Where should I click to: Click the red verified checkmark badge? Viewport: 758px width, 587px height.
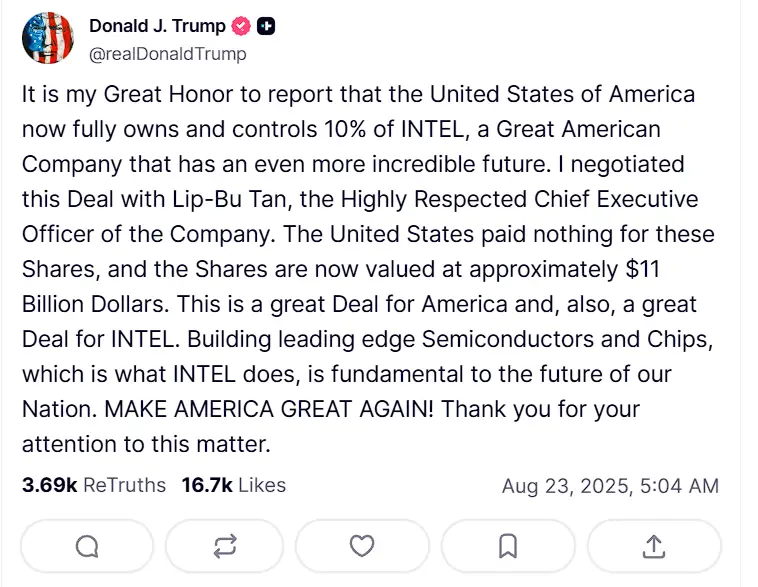(241, 26)
